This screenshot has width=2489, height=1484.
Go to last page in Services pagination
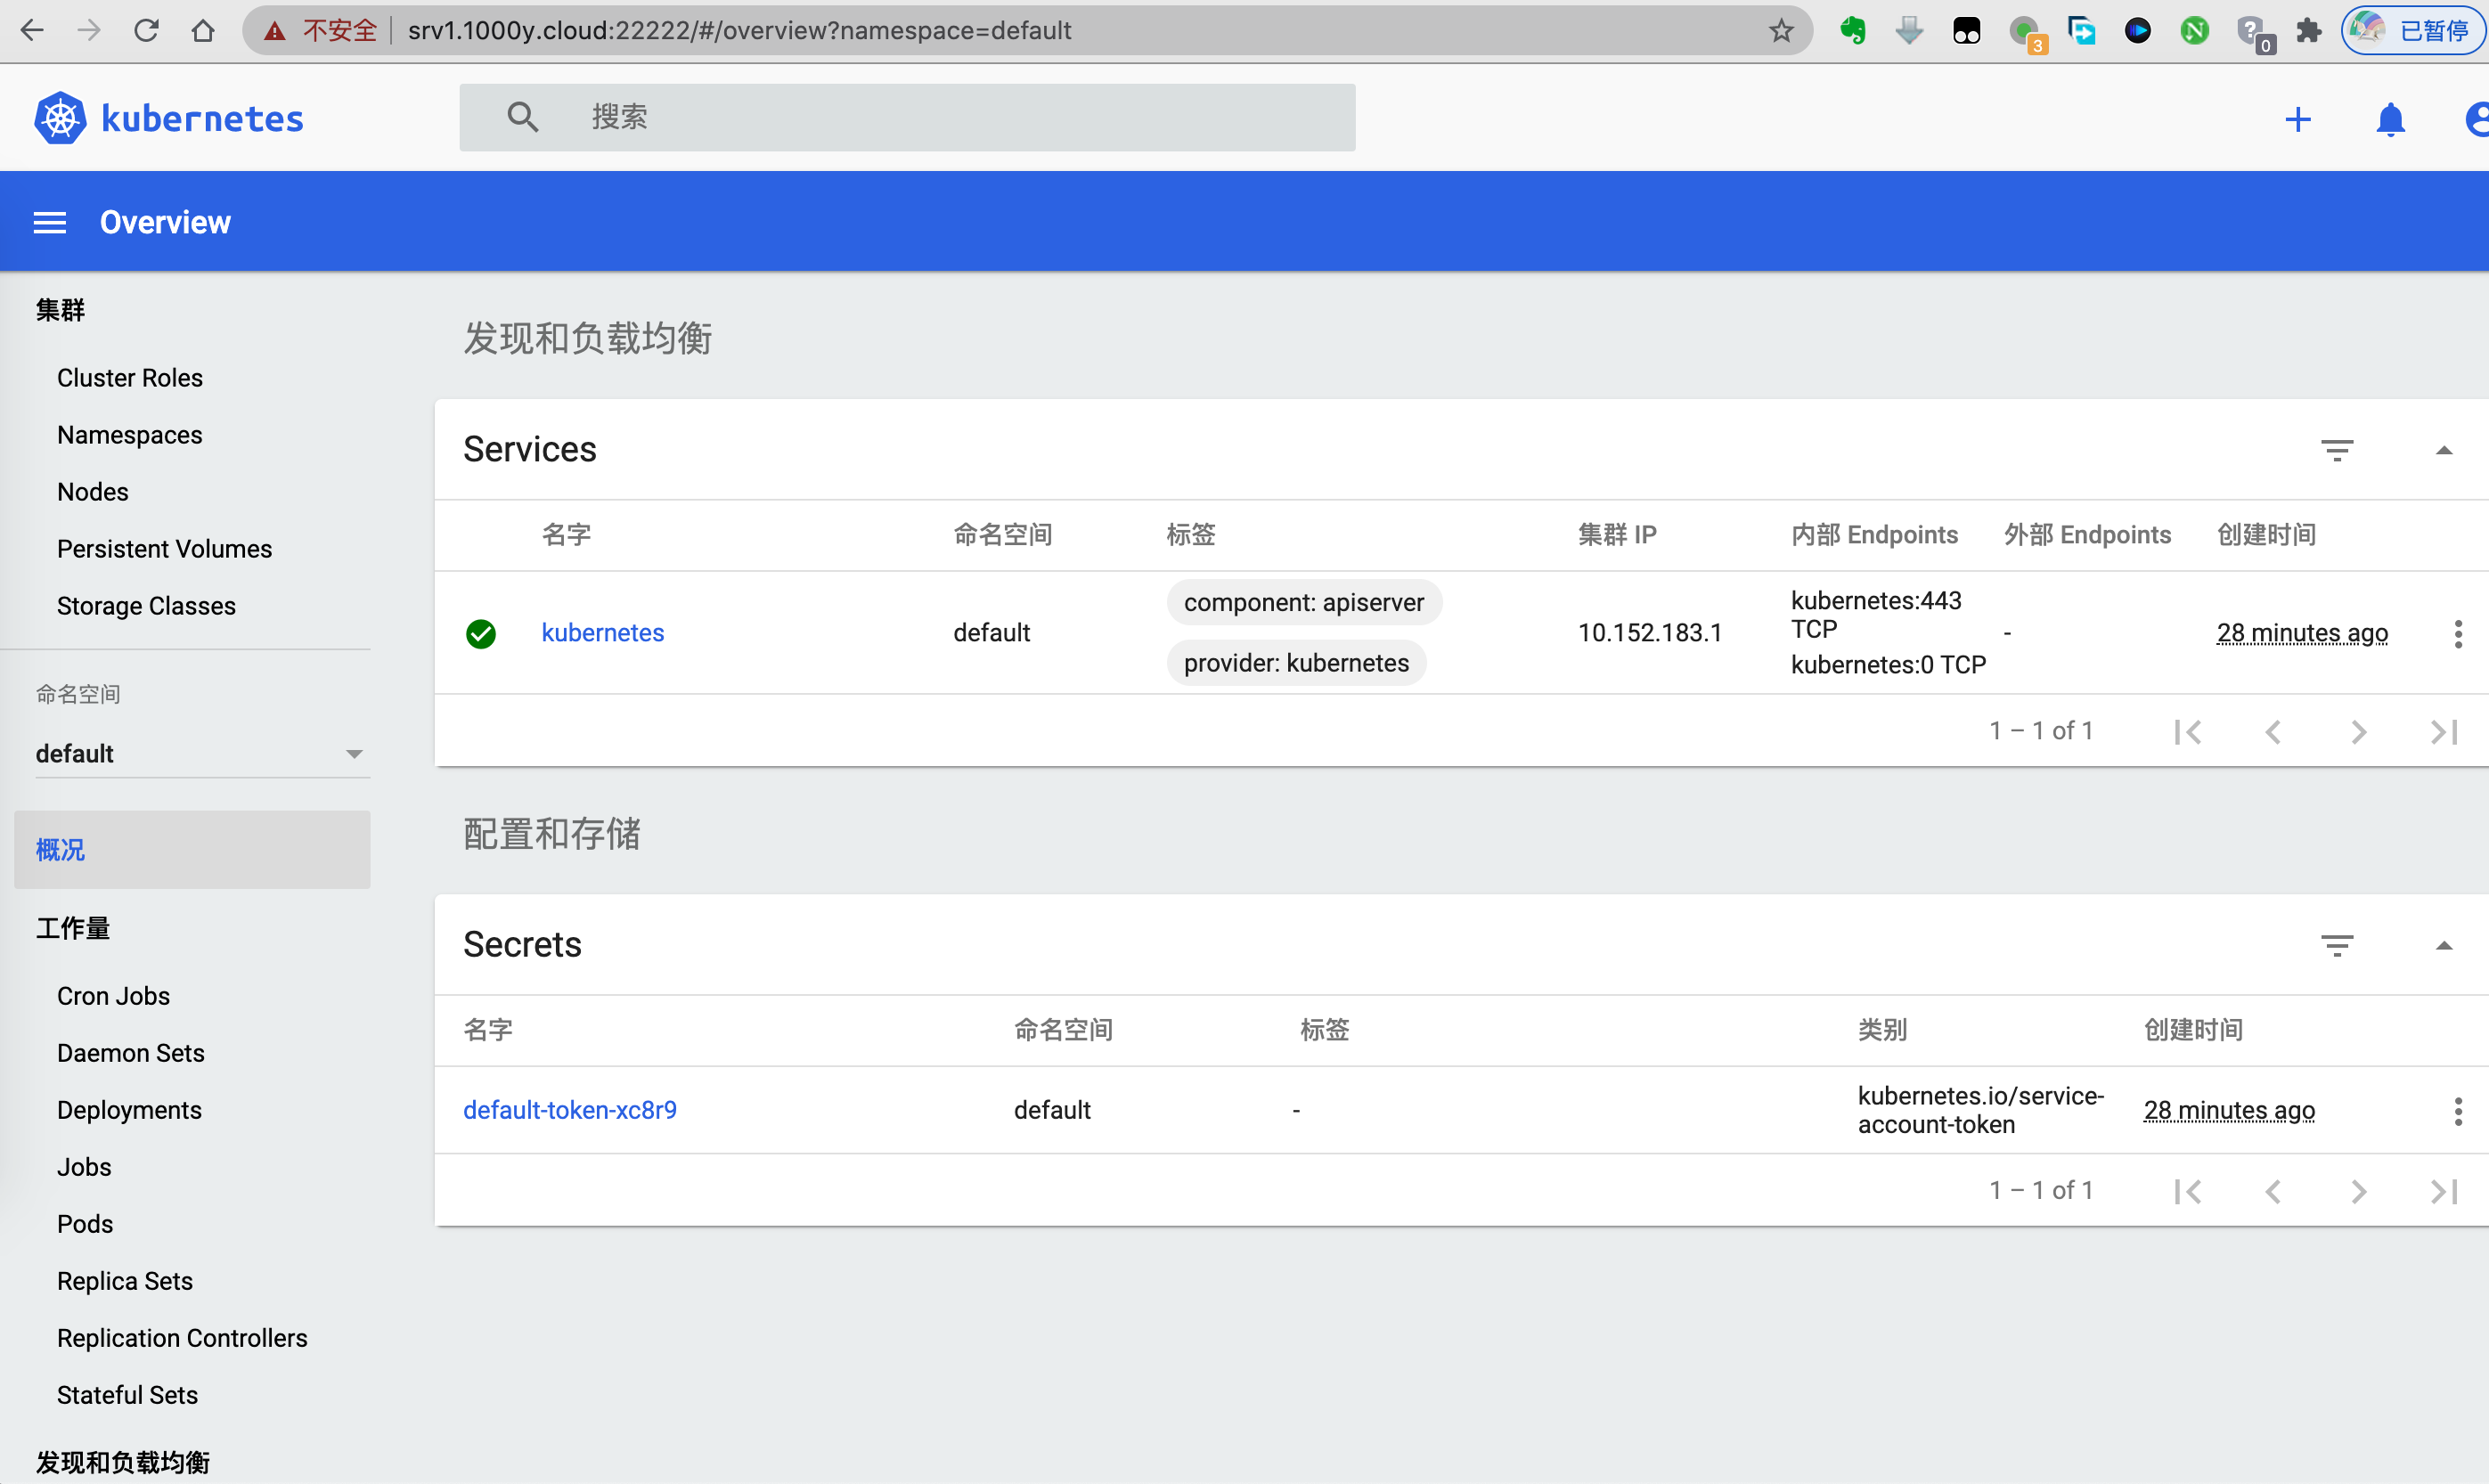pos(2444,732)
